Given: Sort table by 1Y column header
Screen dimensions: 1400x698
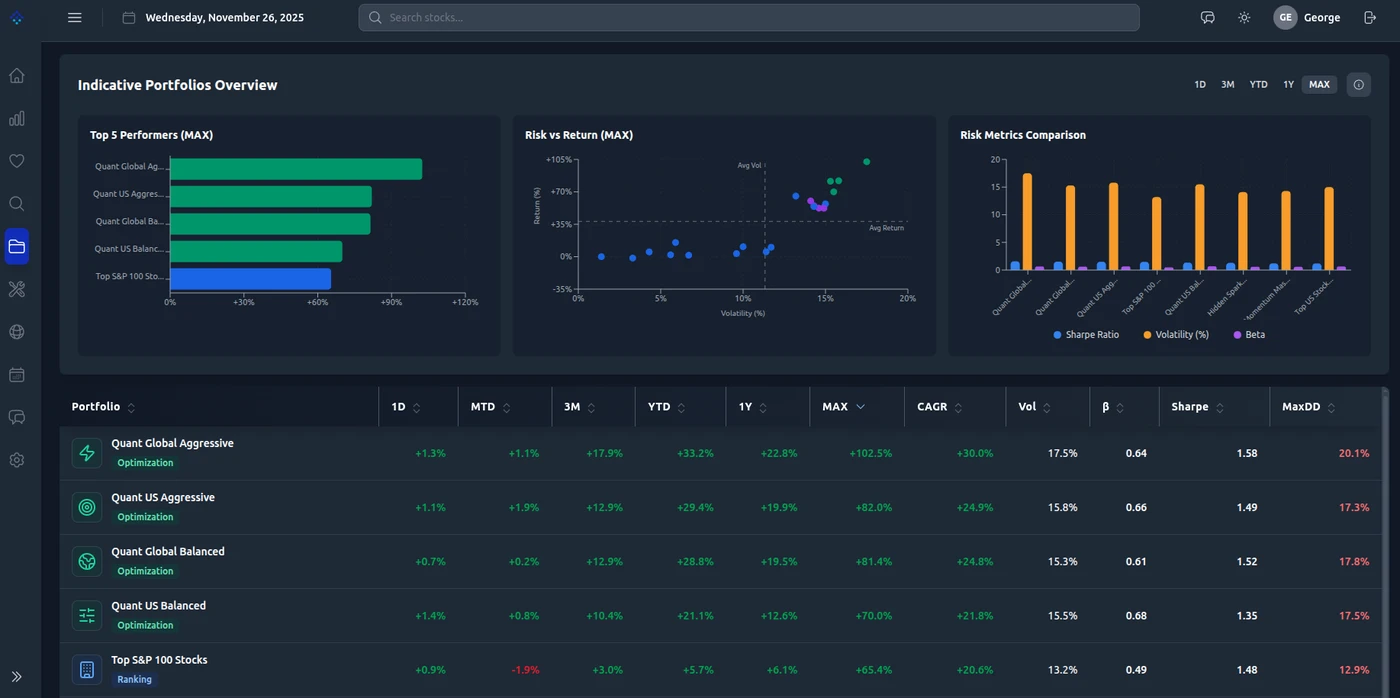Looking at the screenshot, I should tap(753, 407).
